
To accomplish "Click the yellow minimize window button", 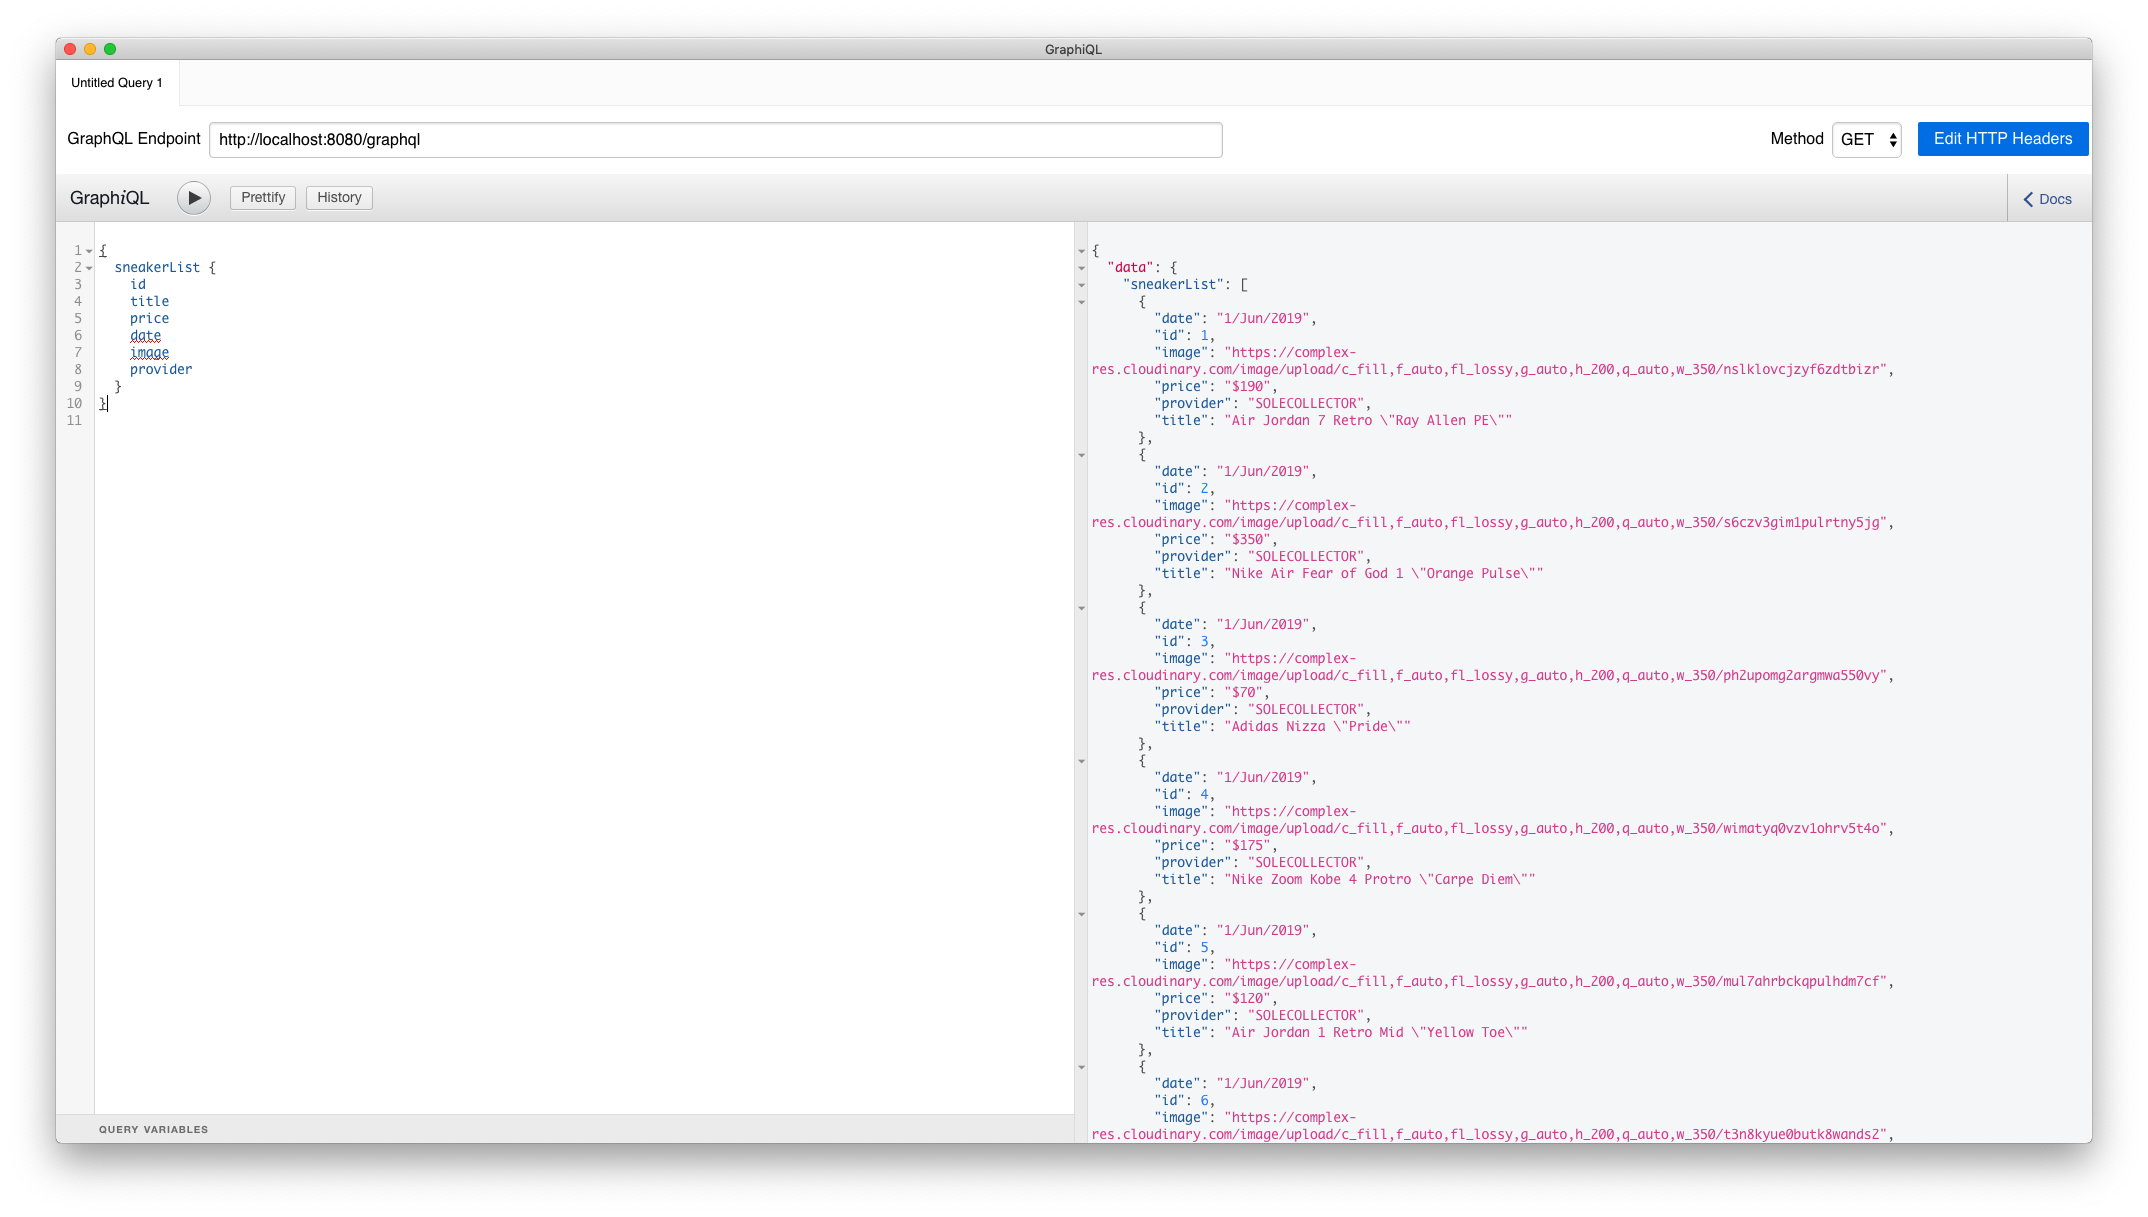I will click(90, 49).
